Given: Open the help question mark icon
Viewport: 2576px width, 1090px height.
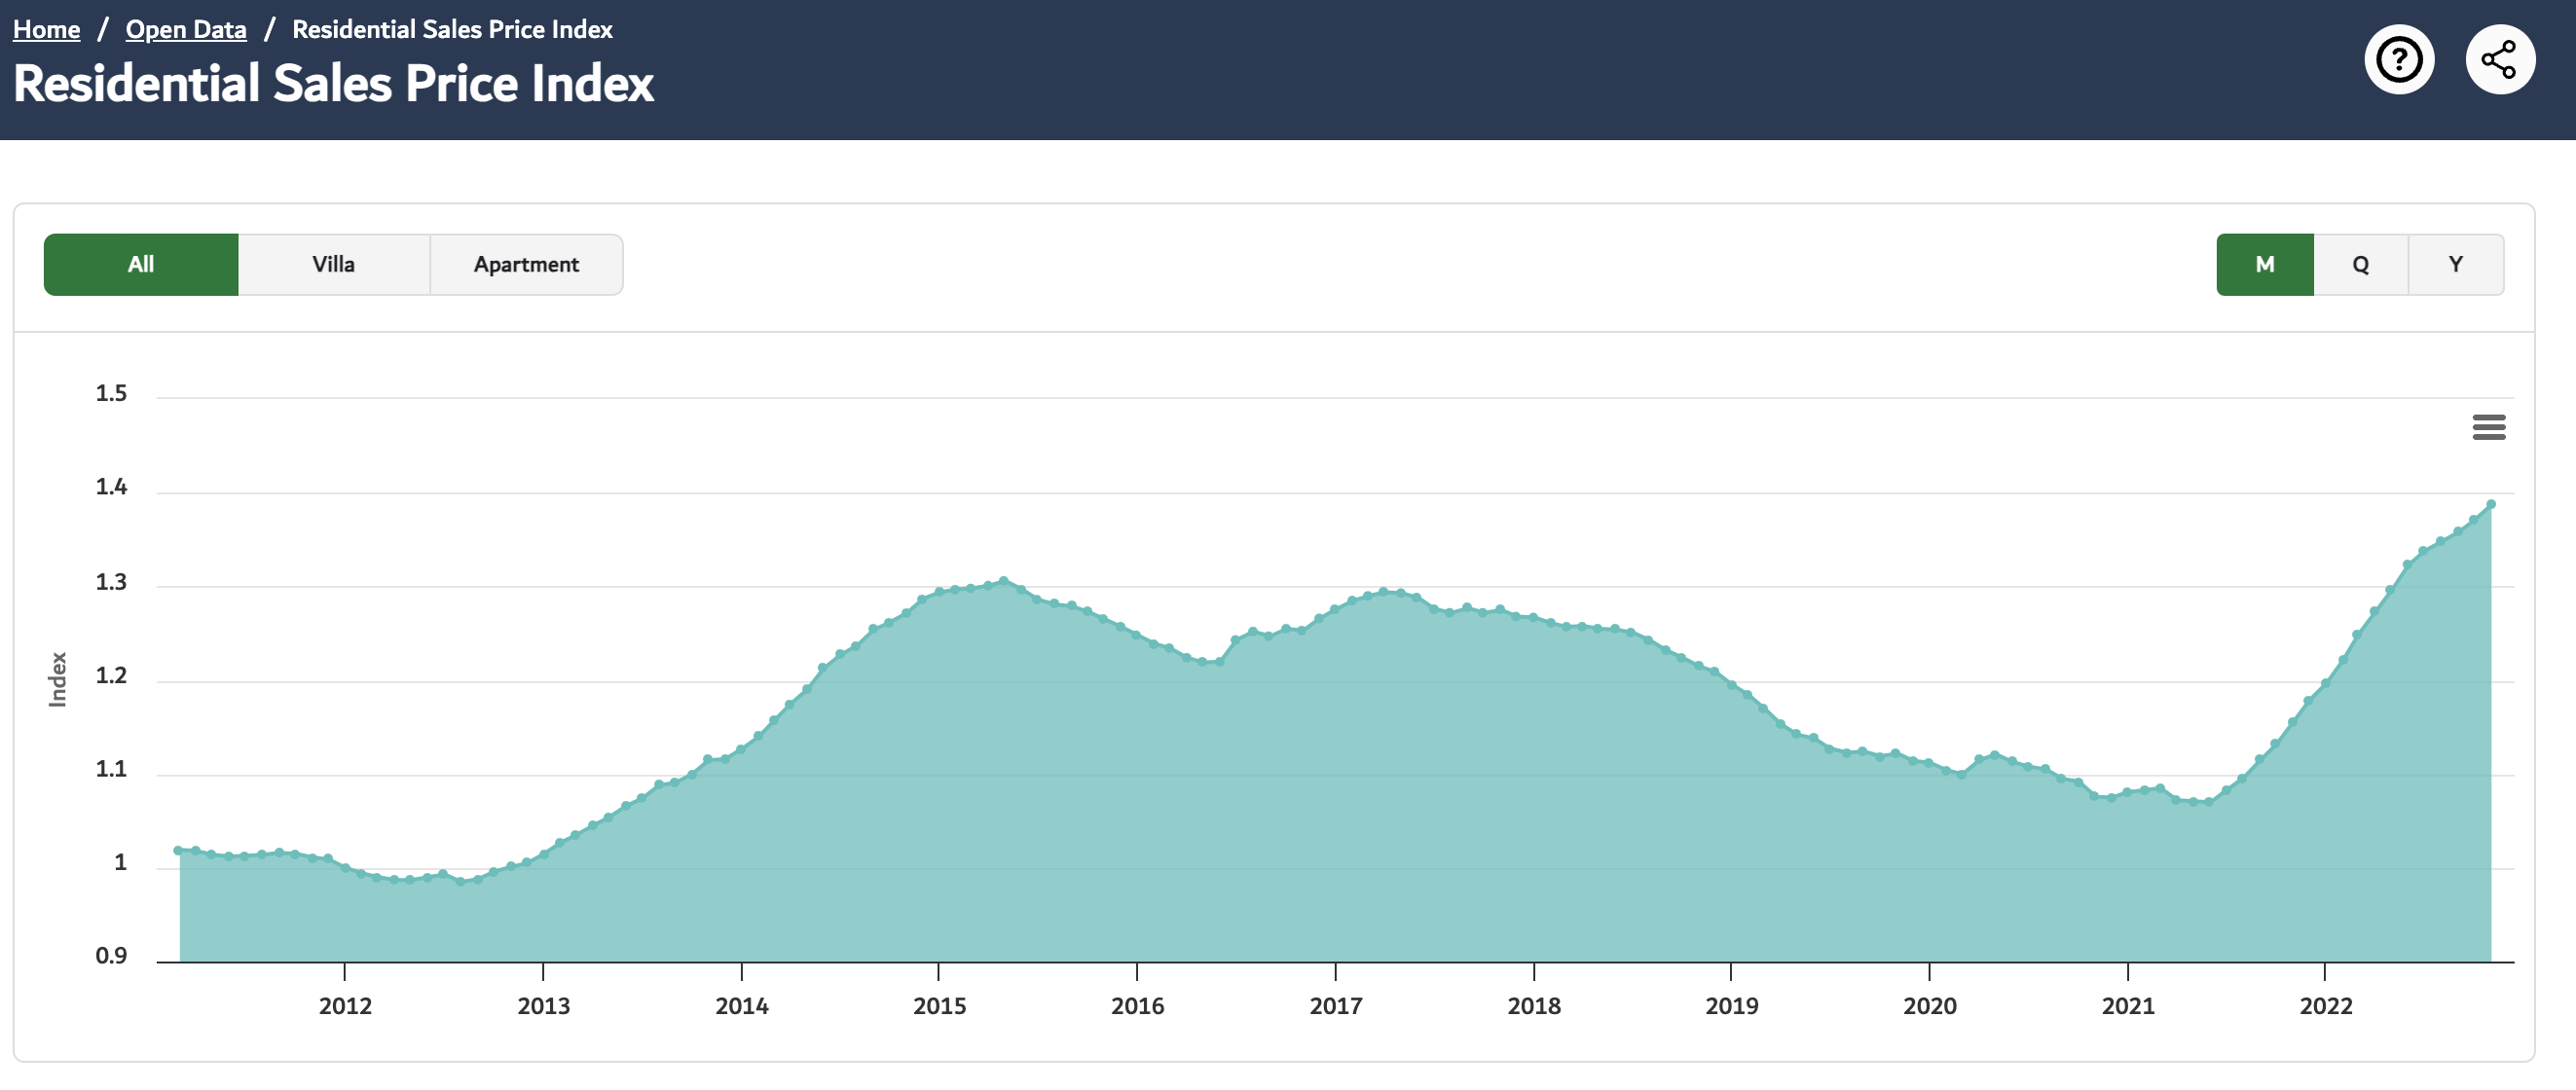Looking at the screenshot, I should click(2398, 60).
